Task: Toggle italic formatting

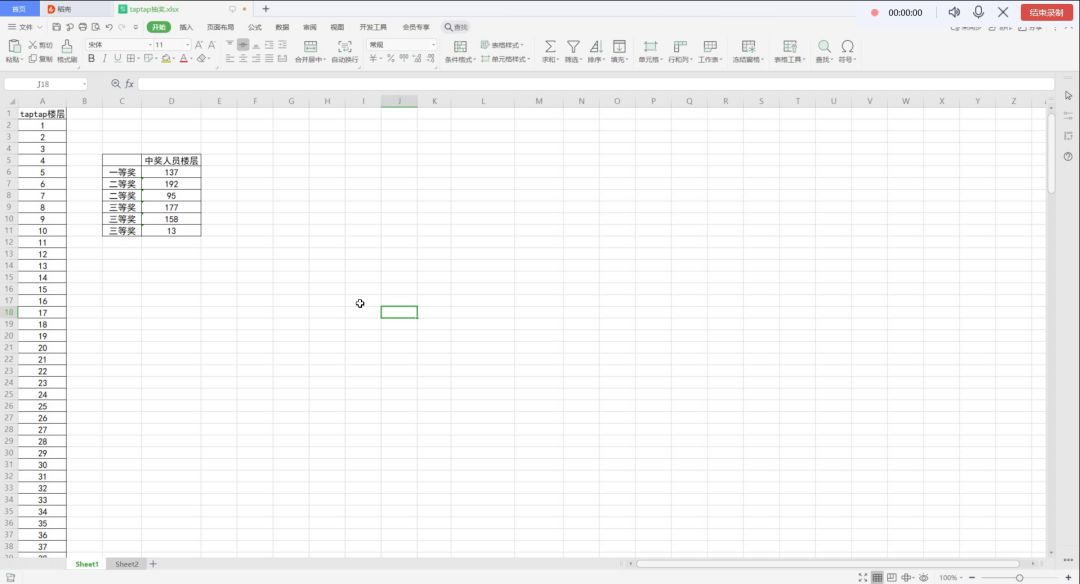Action: (104, 59)
